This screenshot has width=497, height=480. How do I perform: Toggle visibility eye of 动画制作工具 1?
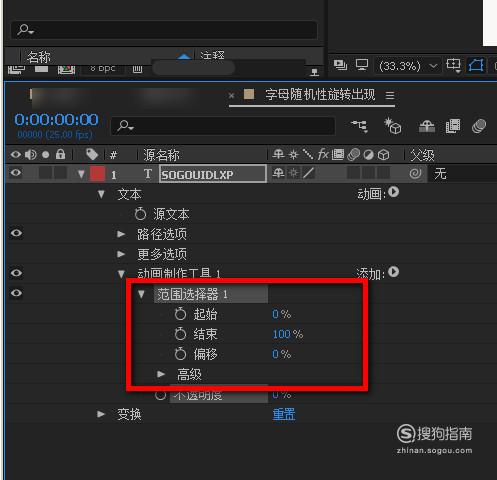pyautogui.click(x=16, y=273)
